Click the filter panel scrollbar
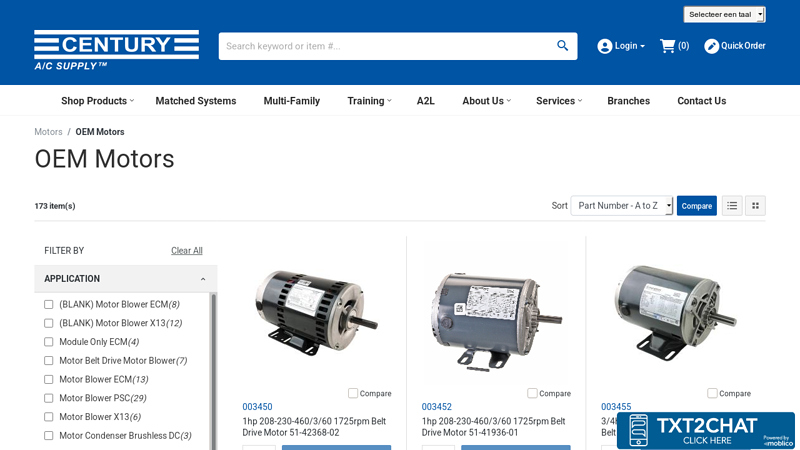Screen dimensions: 800x450 coord(214,371)
